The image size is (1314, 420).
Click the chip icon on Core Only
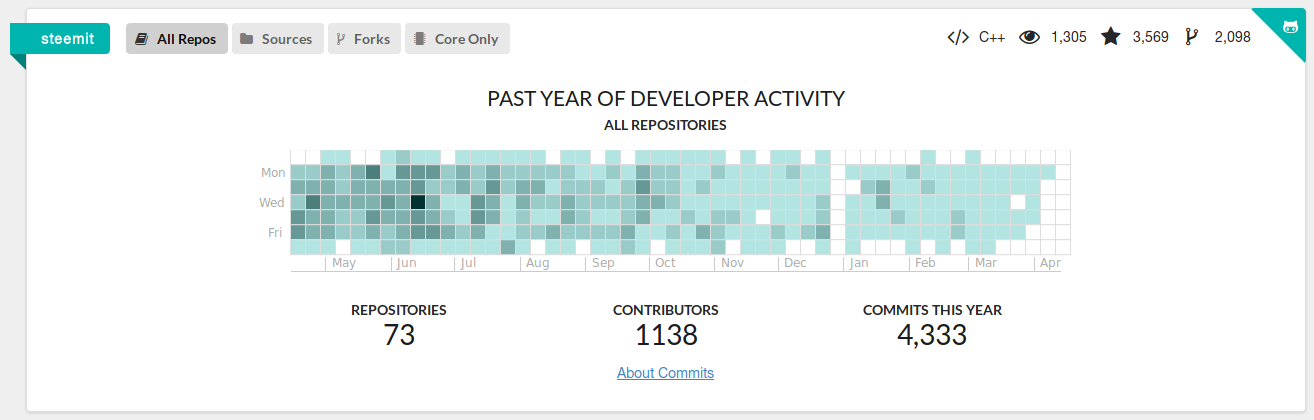point(420,39)
